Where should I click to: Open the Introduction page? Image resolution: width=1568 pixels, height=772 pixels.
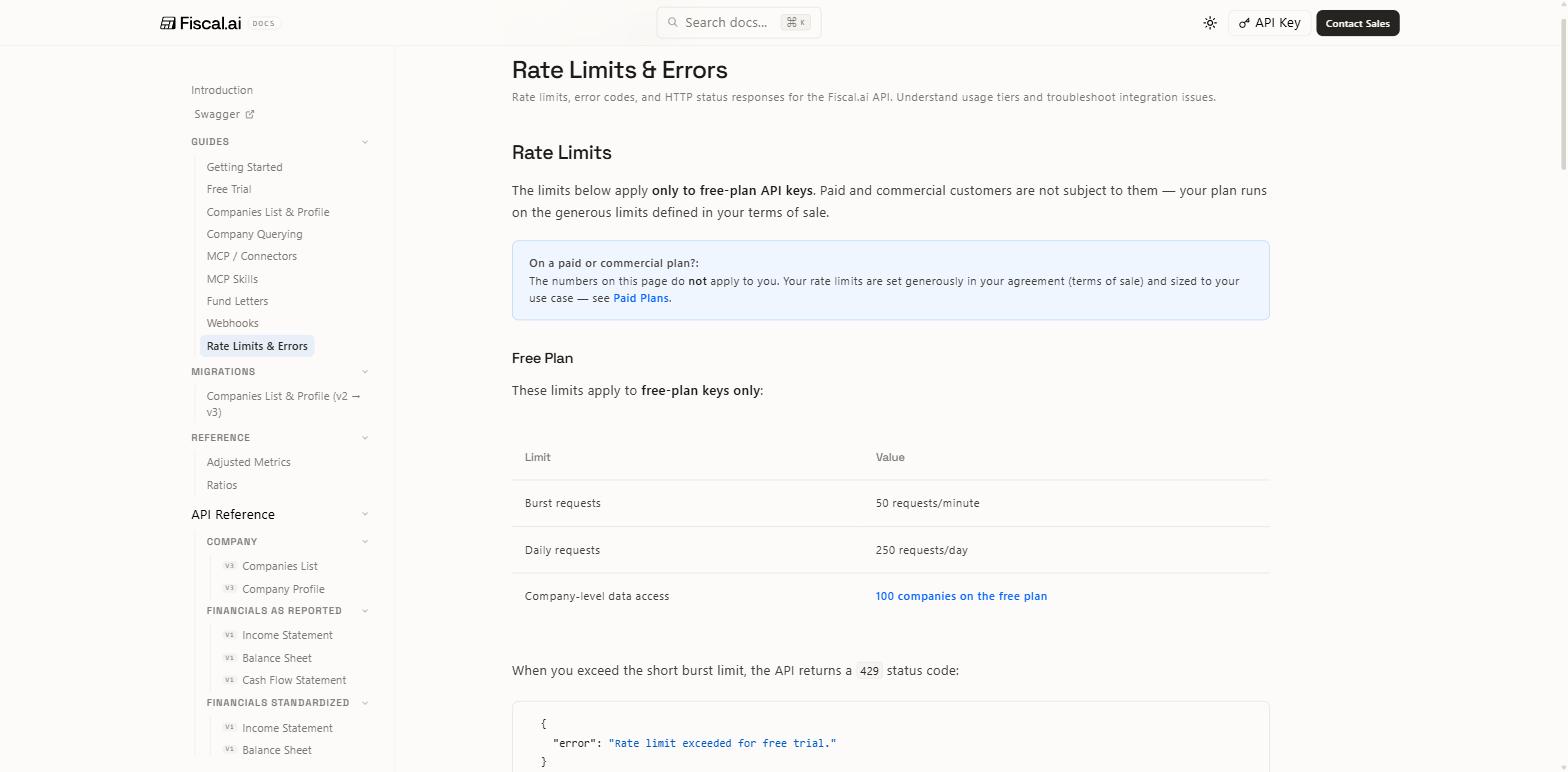click(222, 90)
